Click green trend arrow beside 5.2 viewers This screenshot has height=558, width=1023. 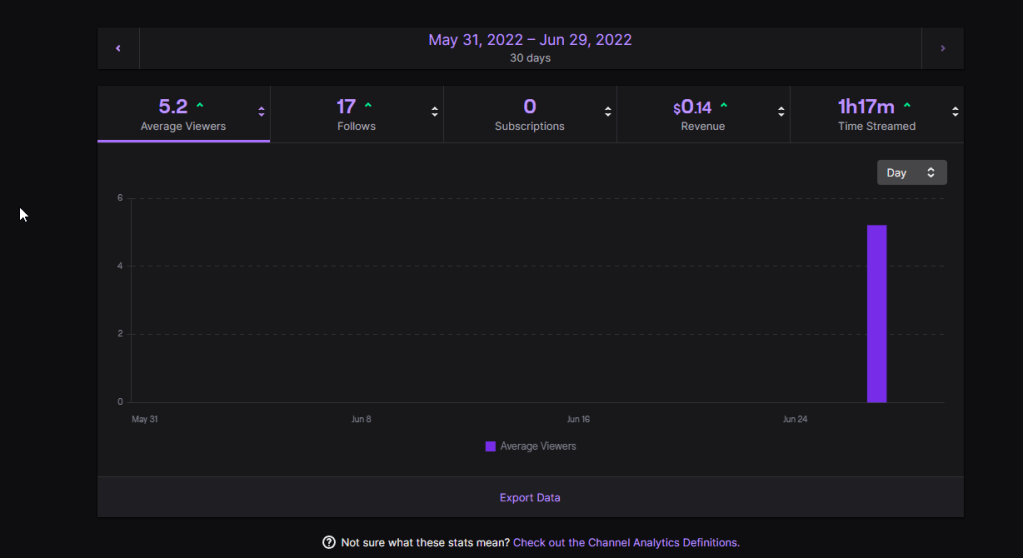[x=200, y=105]
